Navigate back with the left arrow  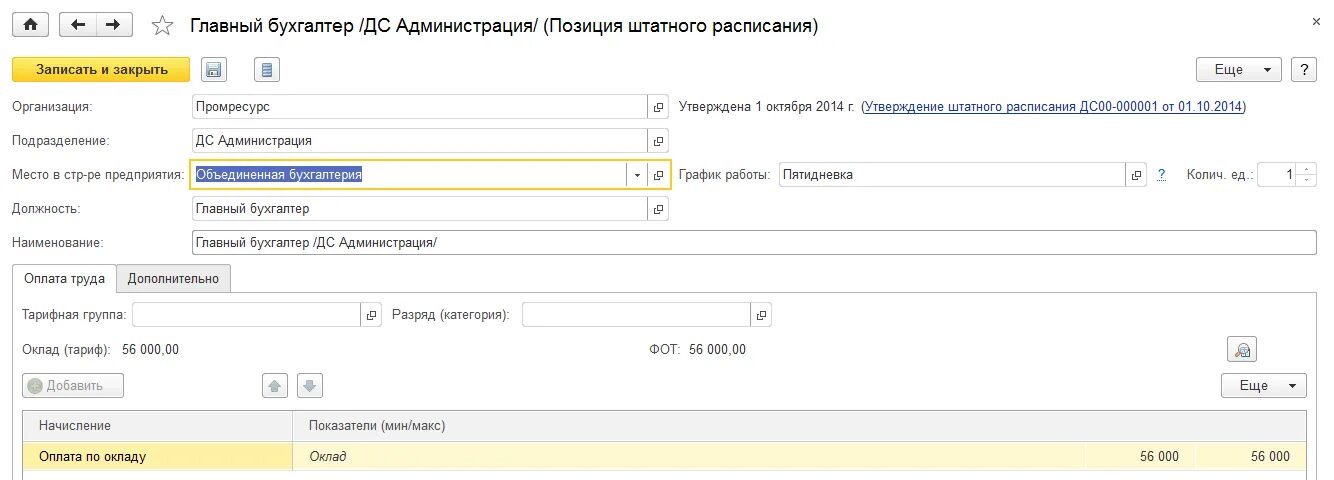[x=78, y=26]
